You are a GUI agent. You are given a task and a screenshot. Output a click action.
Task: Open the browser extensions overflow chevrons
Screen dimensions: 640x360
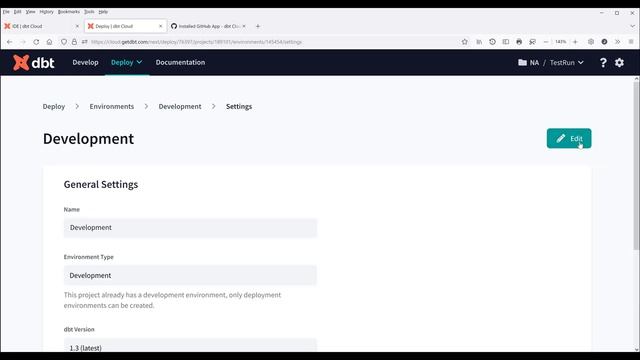point(618,42)
